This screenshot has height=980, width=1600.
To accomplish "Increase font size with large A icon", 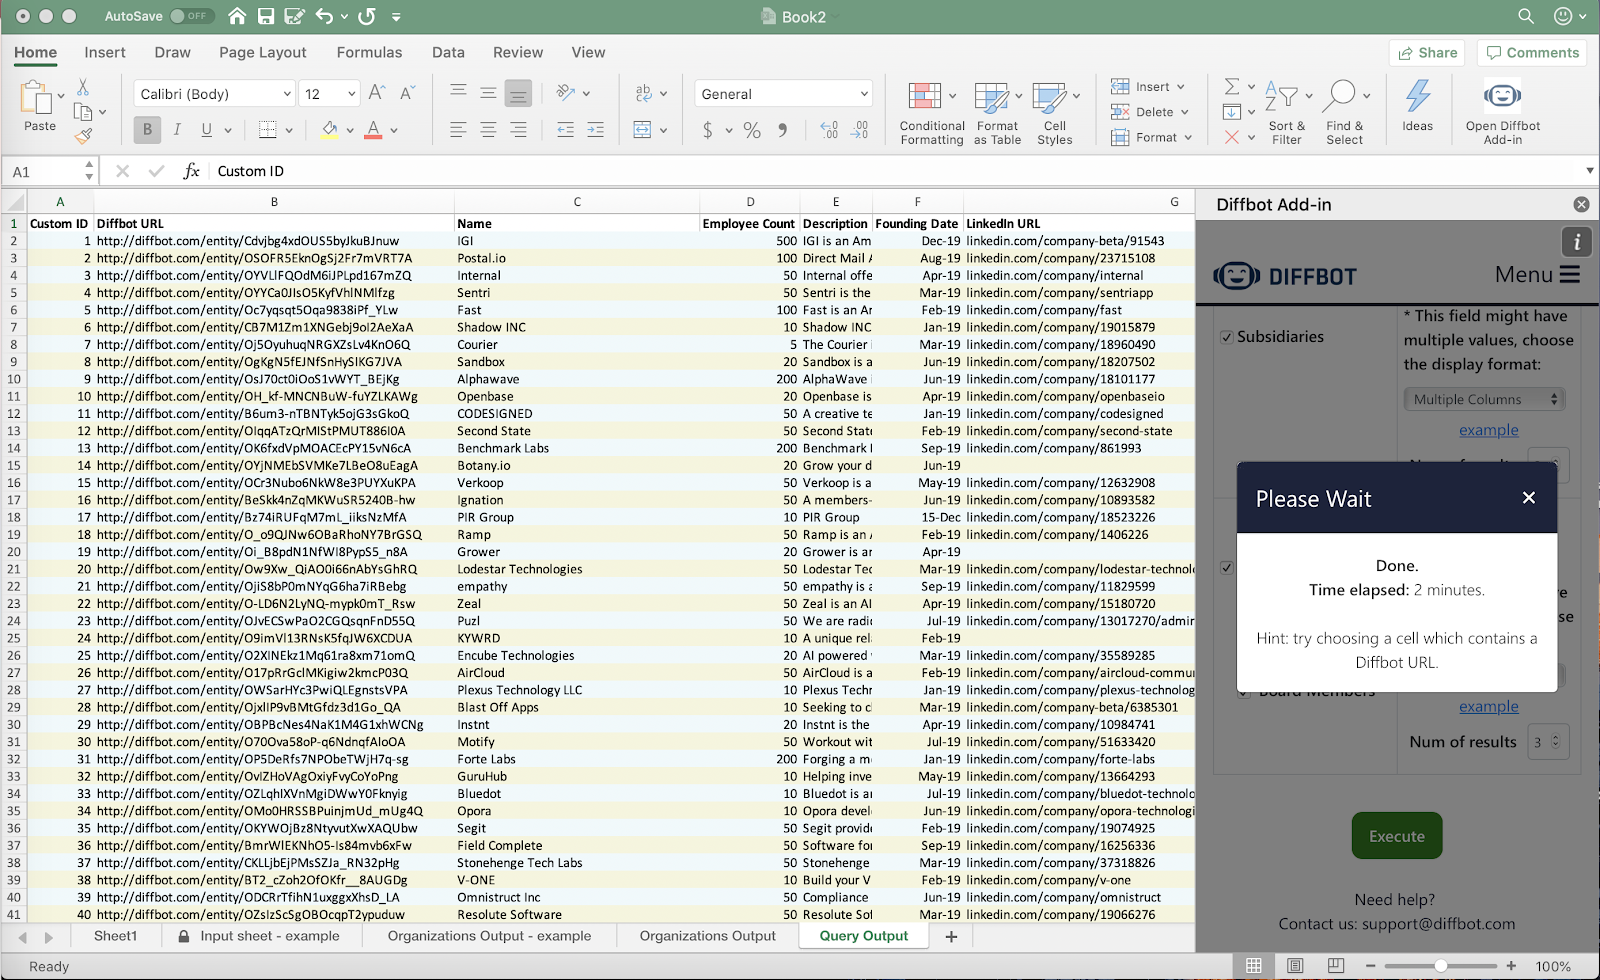I will (377, 93).
